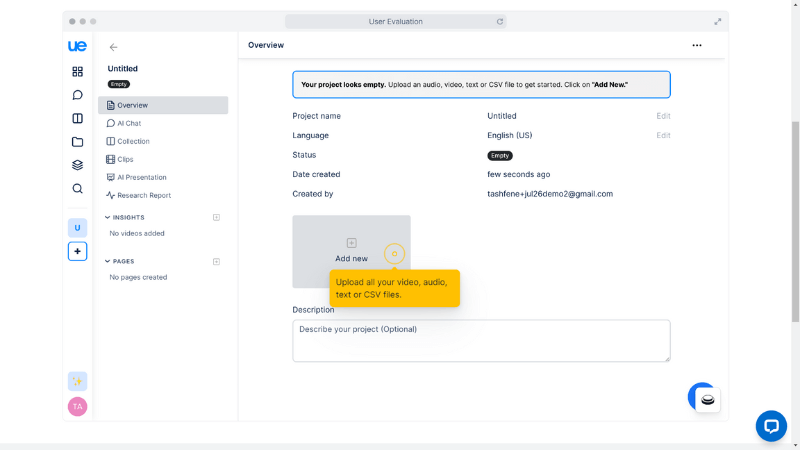The height and width of the screenshot is (450, 800).
Task: Open search with the magnifier icon
Action: click(x=77, y=189)
